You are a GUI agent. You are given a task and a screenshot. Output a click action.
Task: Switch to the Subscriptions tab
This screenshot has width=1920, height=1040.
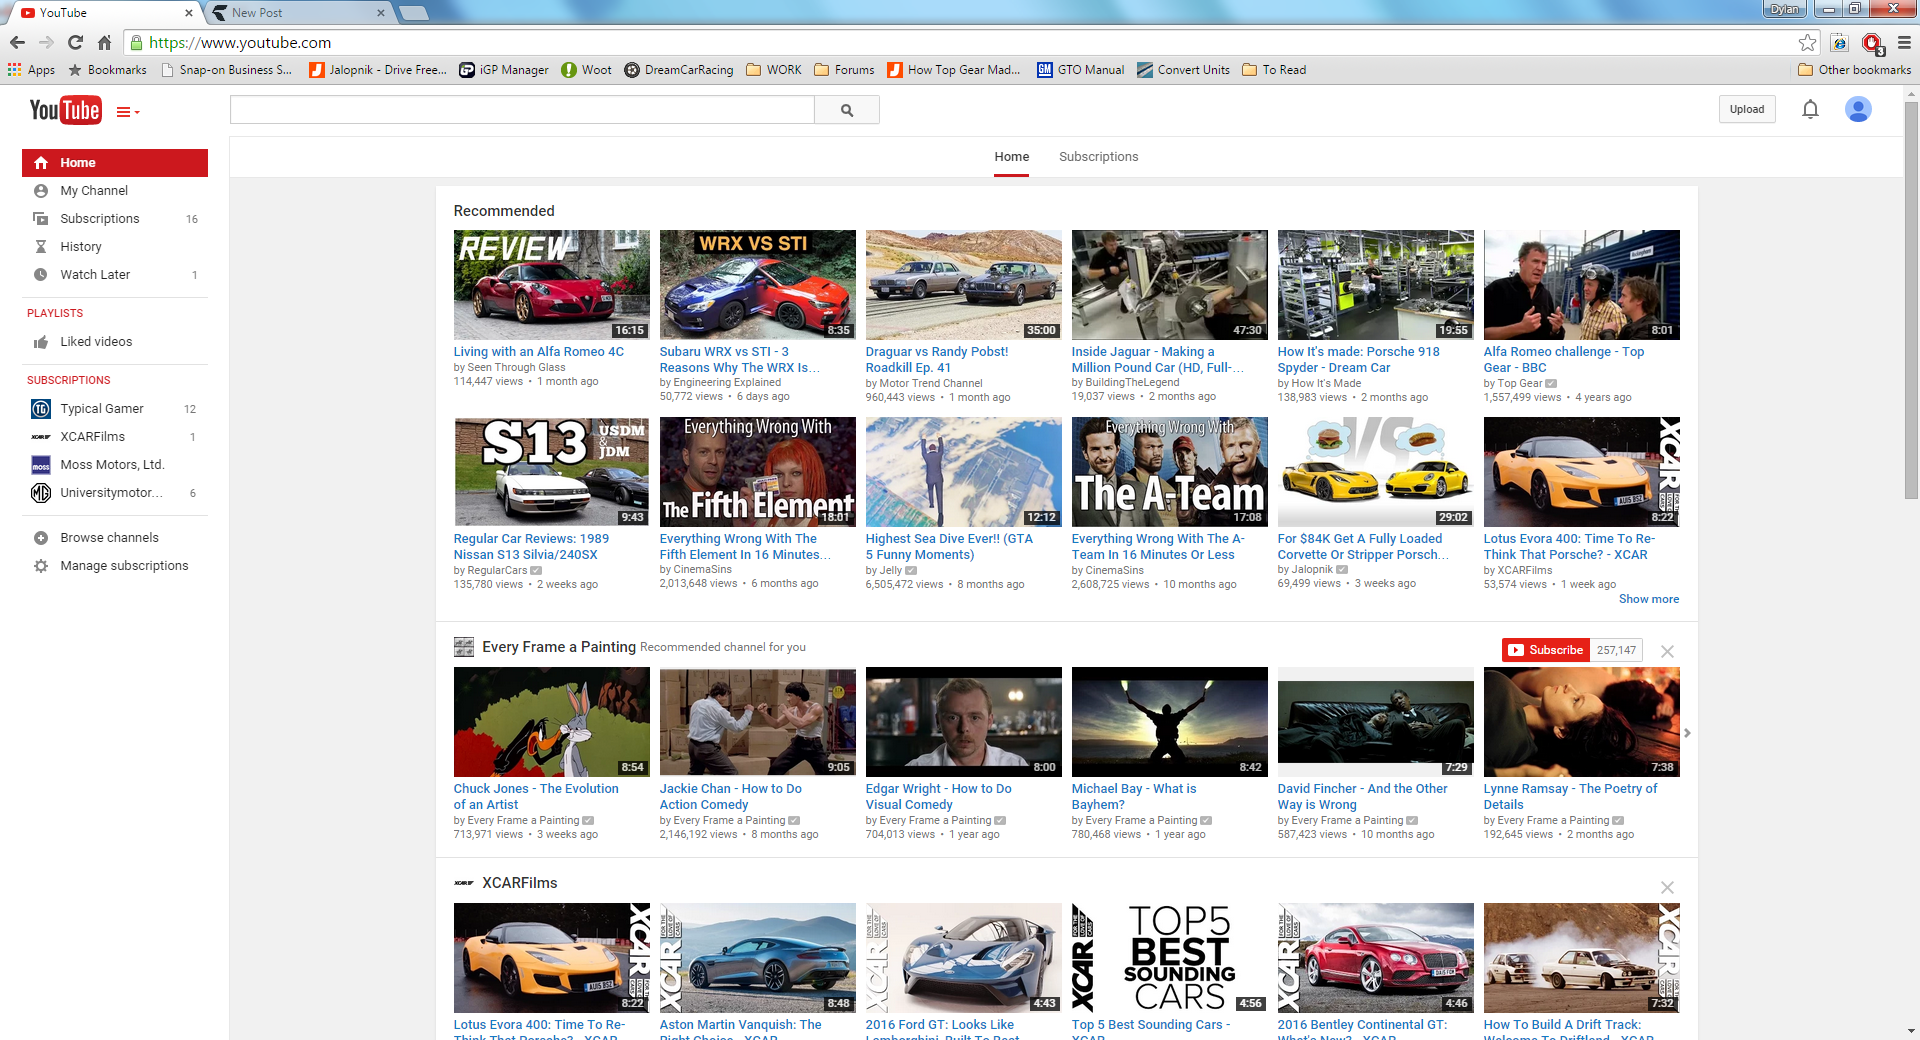1098,157
